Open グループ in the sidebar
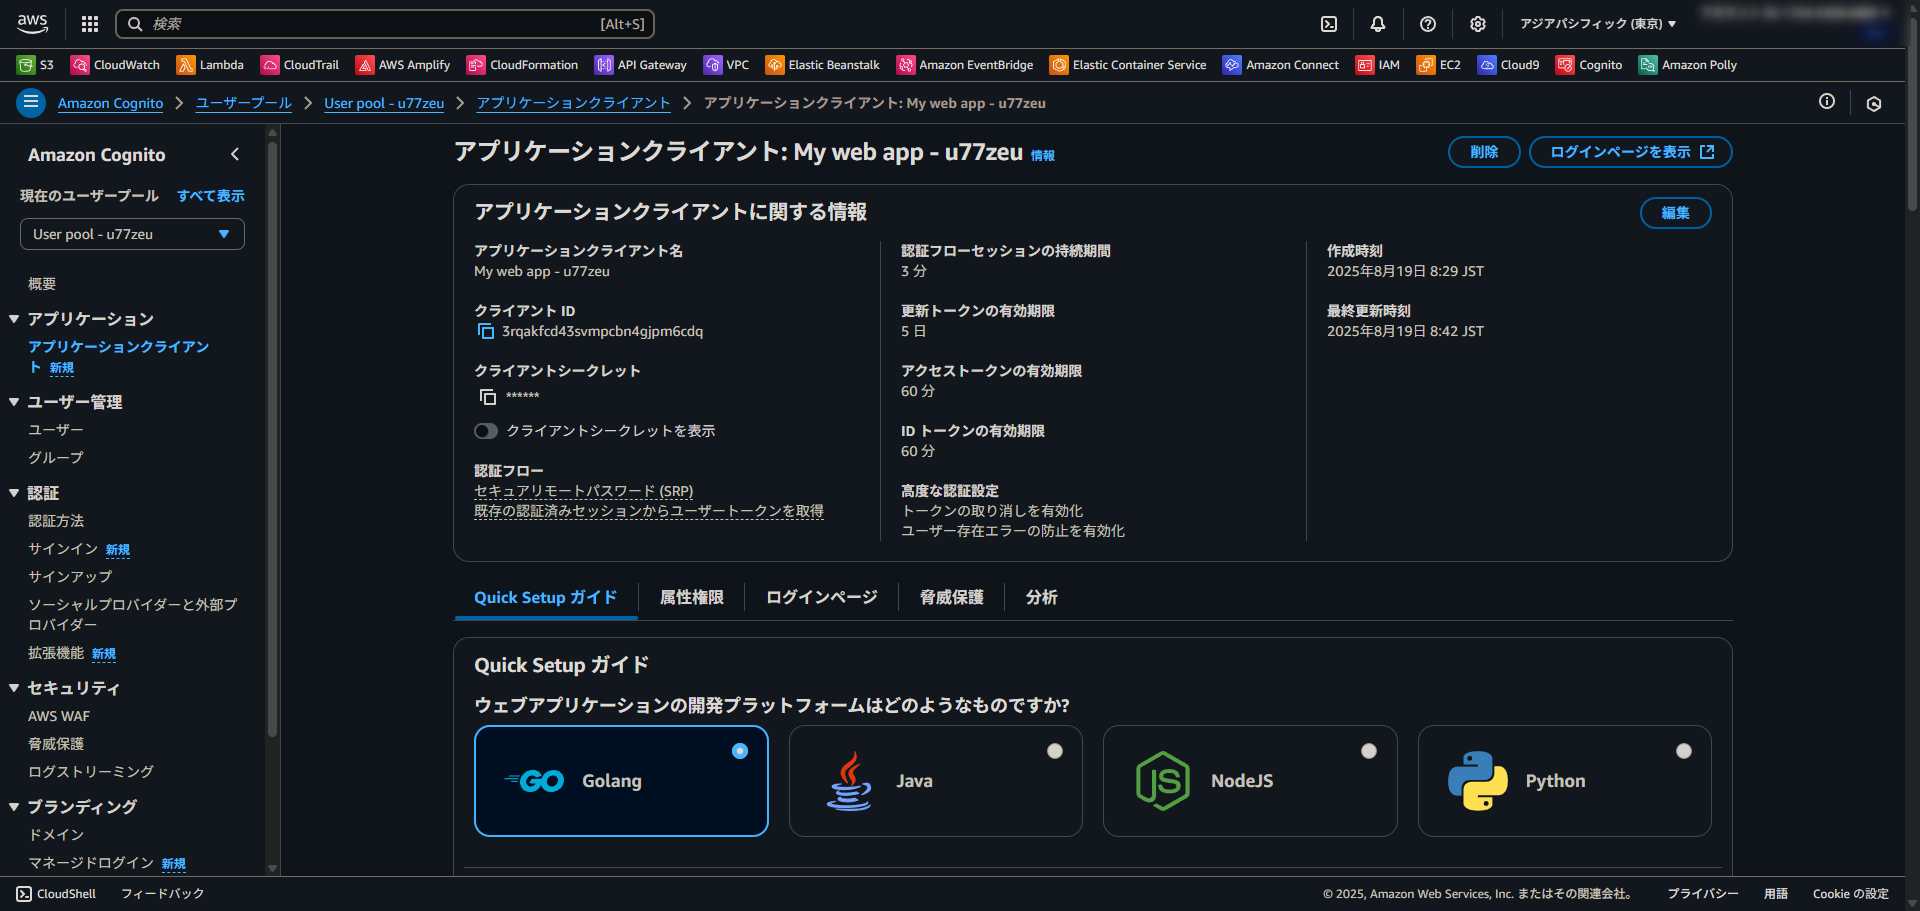Screen dimensions: 1920x911 [x=56, y=458]
